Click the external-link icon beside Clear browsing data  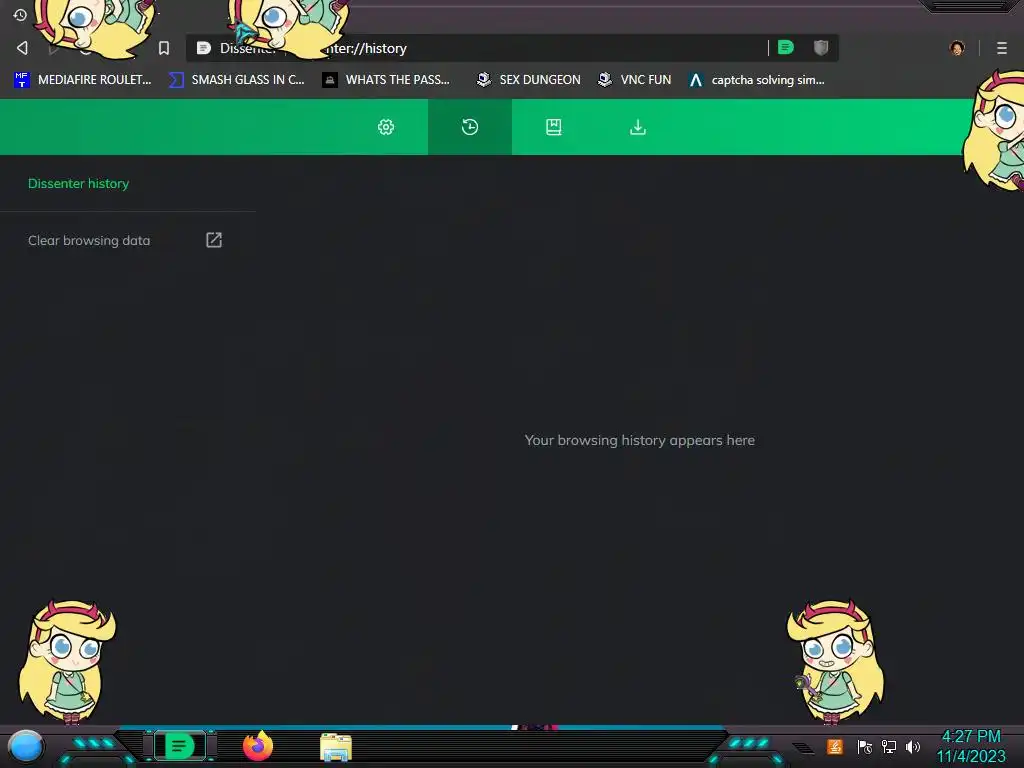click(214, 240)
